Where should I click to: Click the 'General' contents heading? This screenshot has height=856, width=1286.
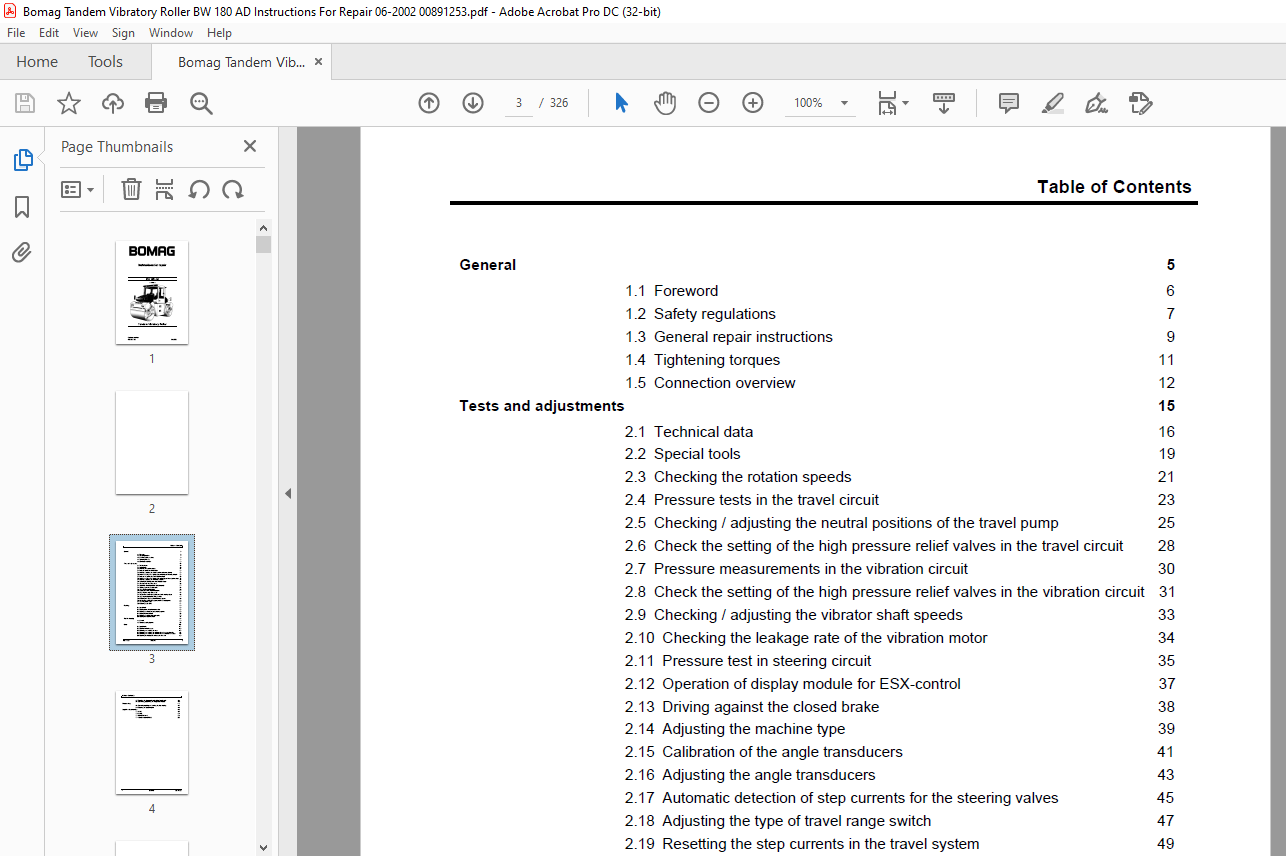tap(488, 265)
